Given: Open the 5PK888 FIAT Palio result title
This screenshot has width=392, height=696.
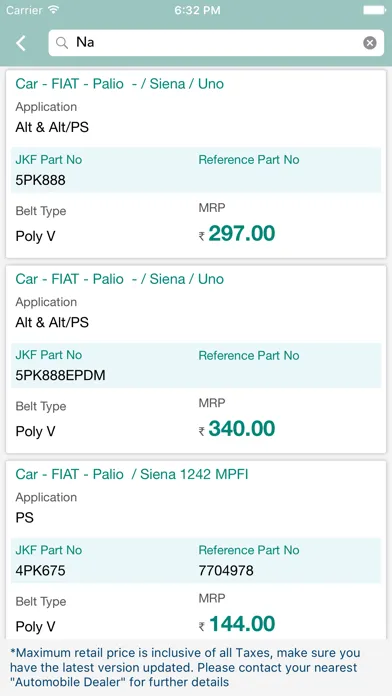Looking at the screenshot, I should coord(119,84).
